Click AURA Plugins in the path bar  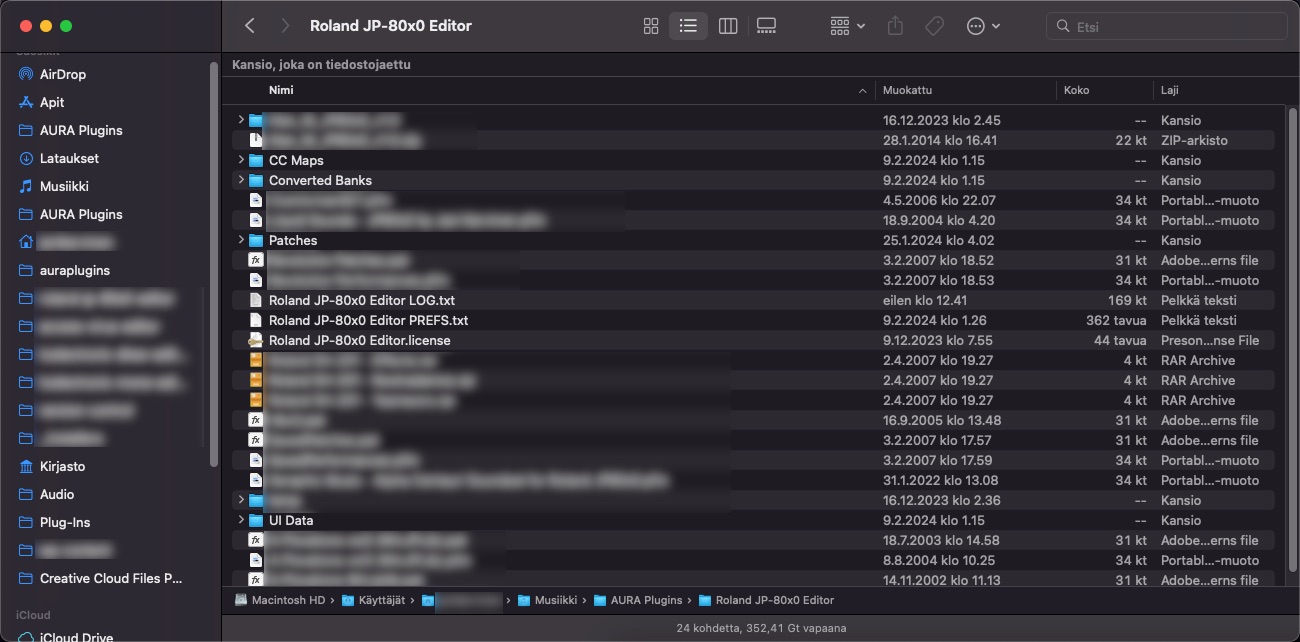[638, 600]
